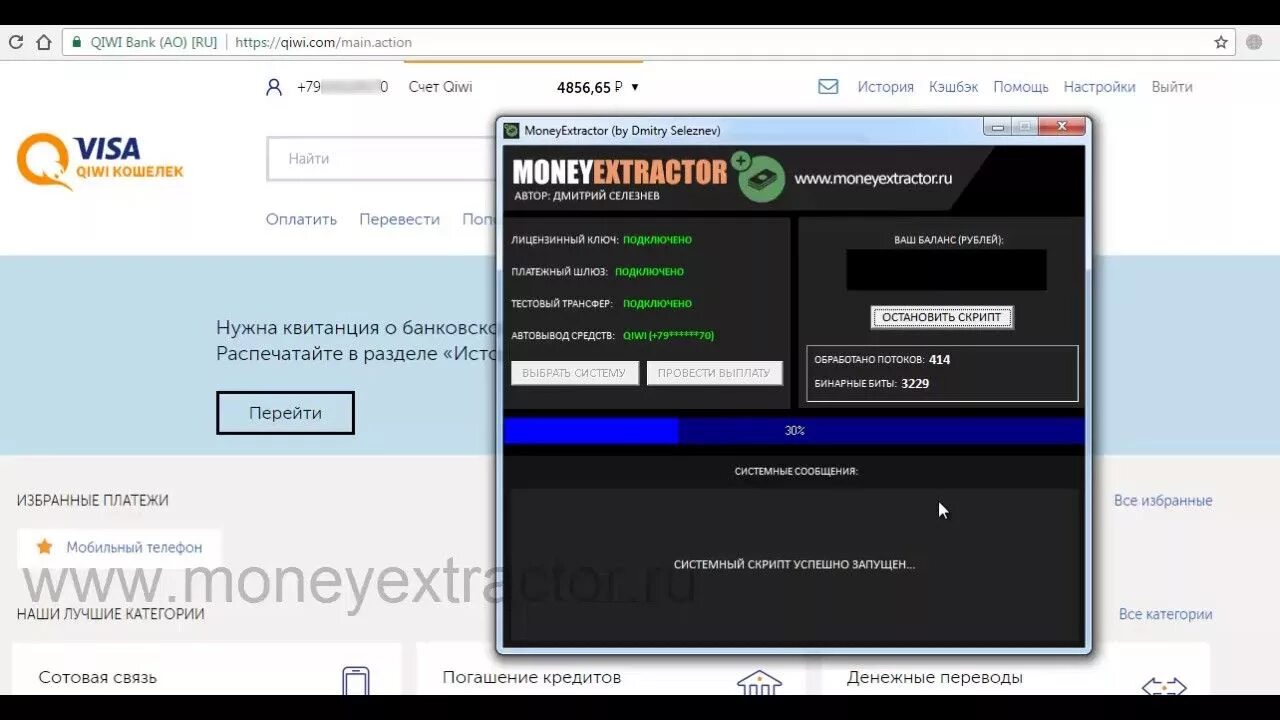
Task: Open История in QIWI header
Action: [x=885, y=87]
